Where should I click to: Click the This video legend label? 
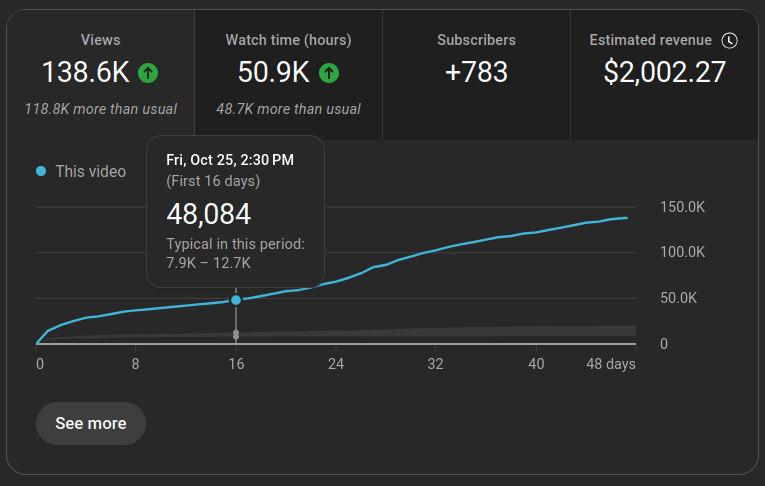tap(91, 171)
